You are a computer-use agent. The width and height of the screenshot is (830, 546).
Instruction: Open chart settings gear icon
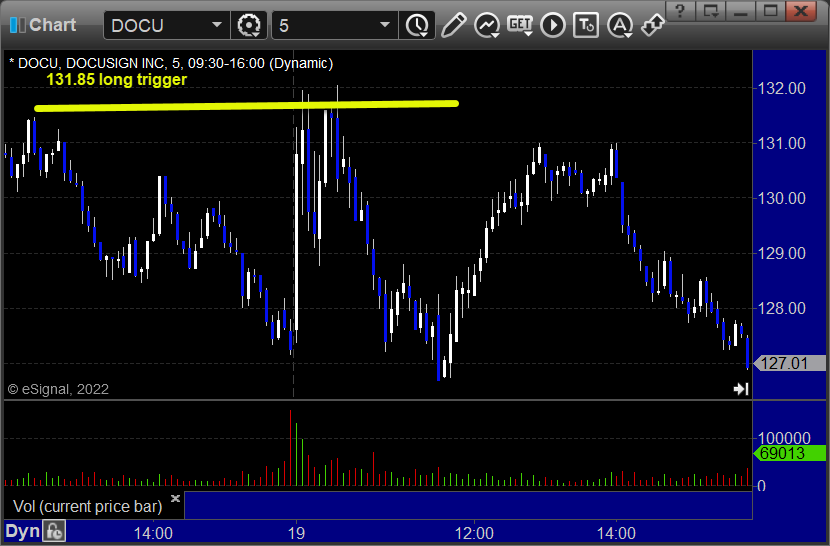pos(249,25)
